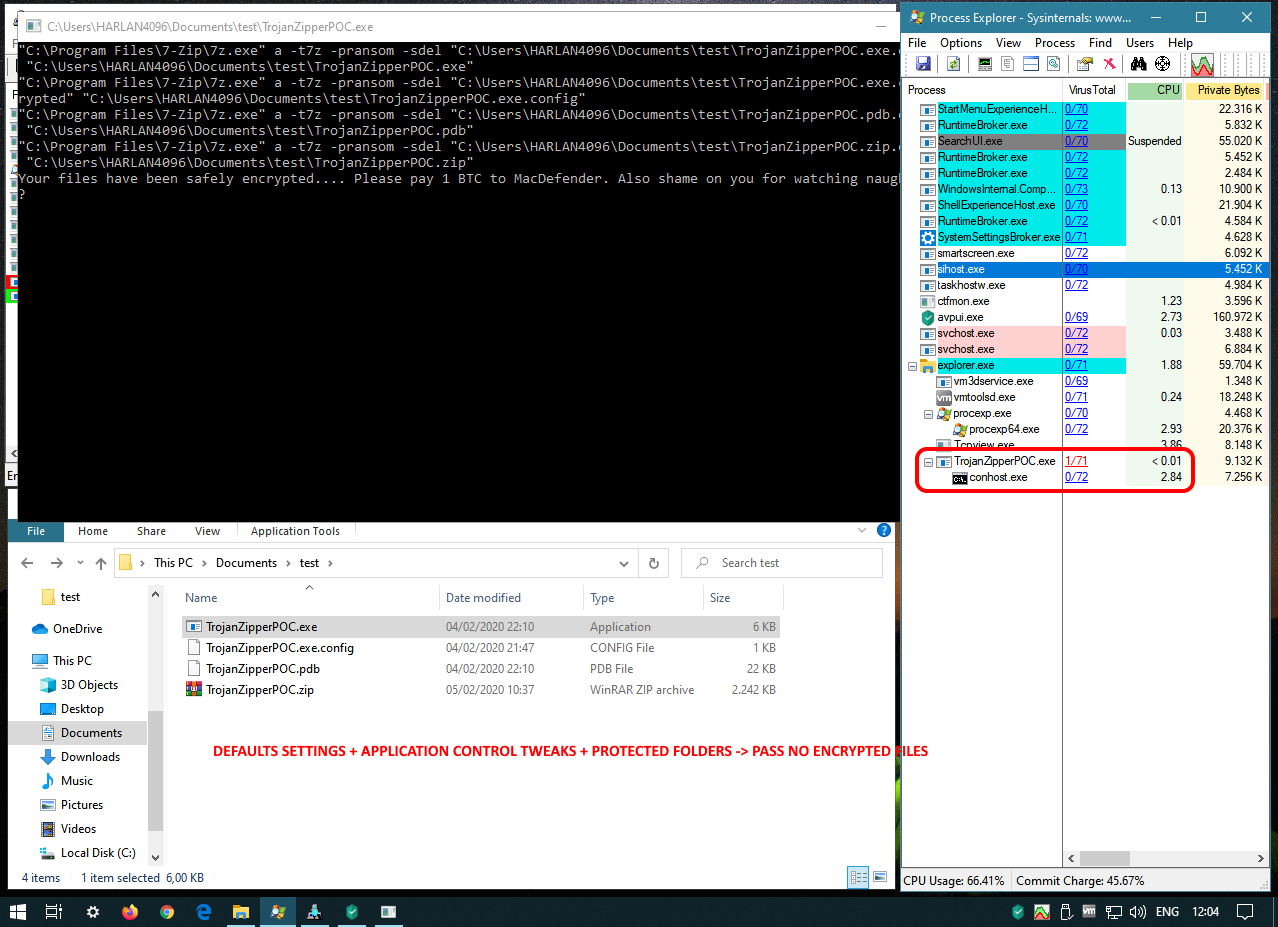
Task: Open Google Chrome from the taskbar
Action: [167, 912]
